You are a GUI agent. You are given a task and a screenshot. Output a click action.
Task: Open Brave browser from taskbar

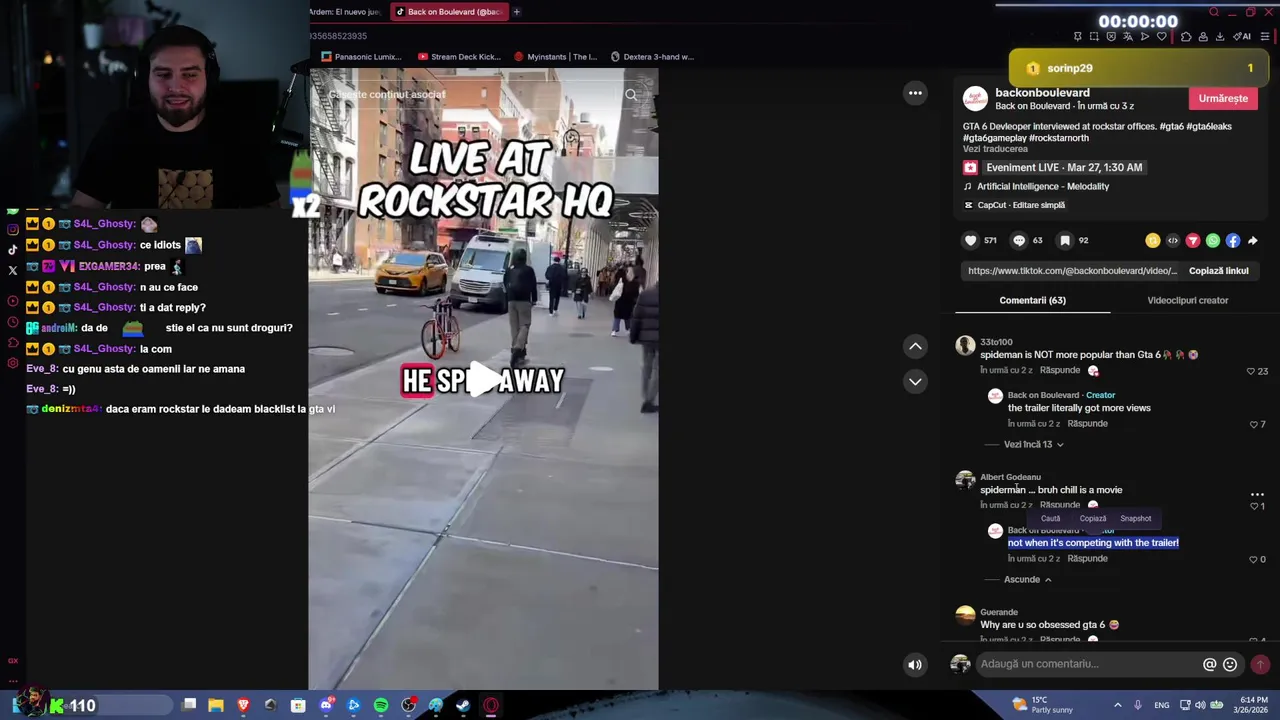pyautogui.click(x=243, y=705)
